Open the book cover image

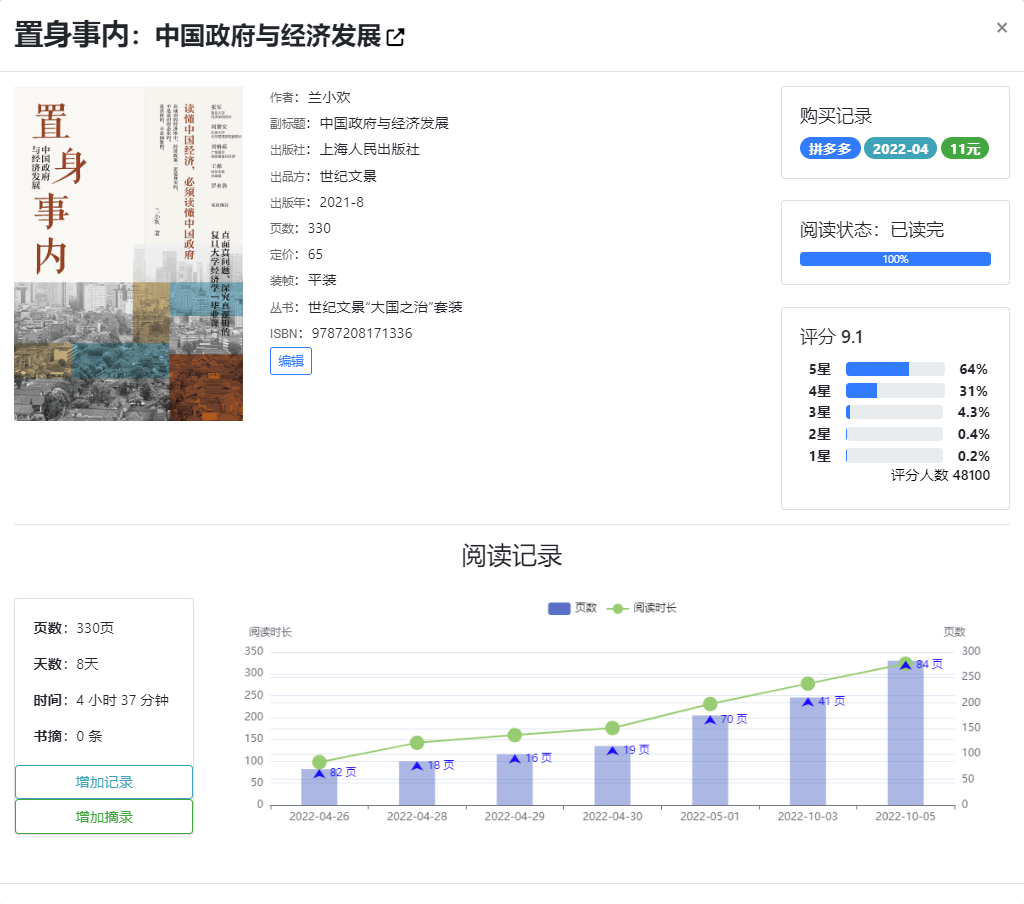129,253
